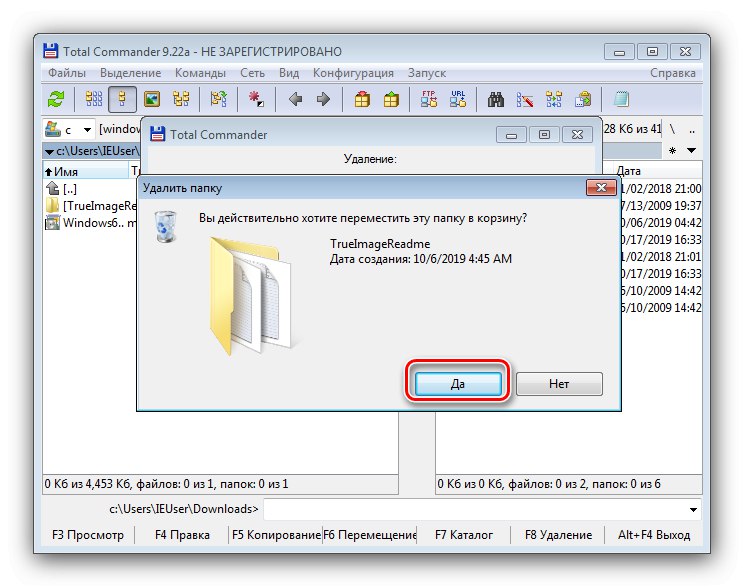Click F7 Каталог button
This screenshot has height=587, width=744.
464,535
